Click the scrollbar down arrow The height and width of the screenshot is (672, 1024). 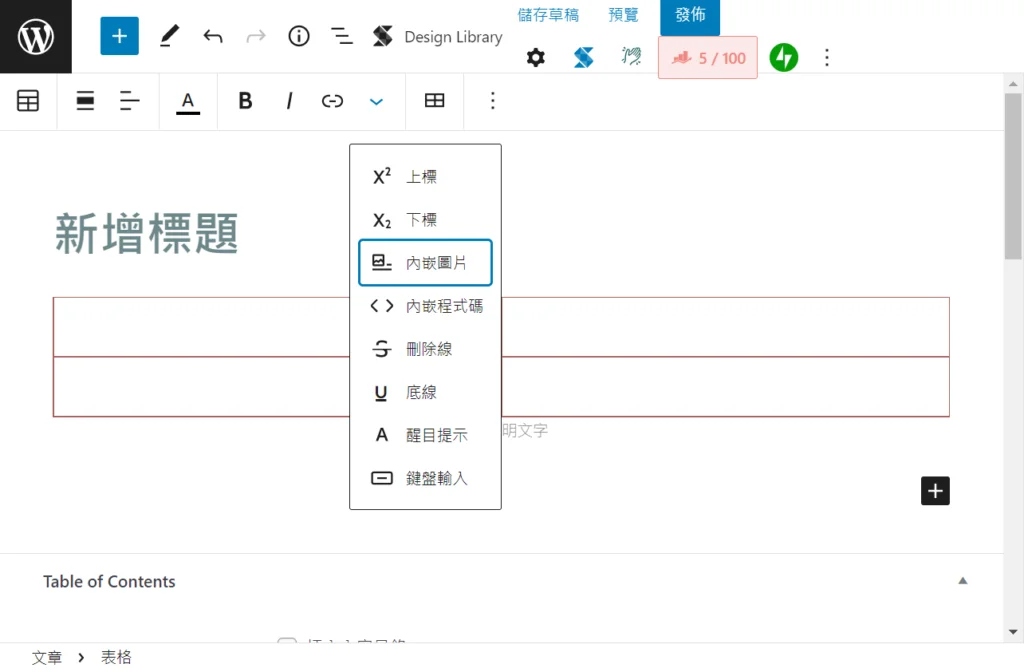(1013, 632)
